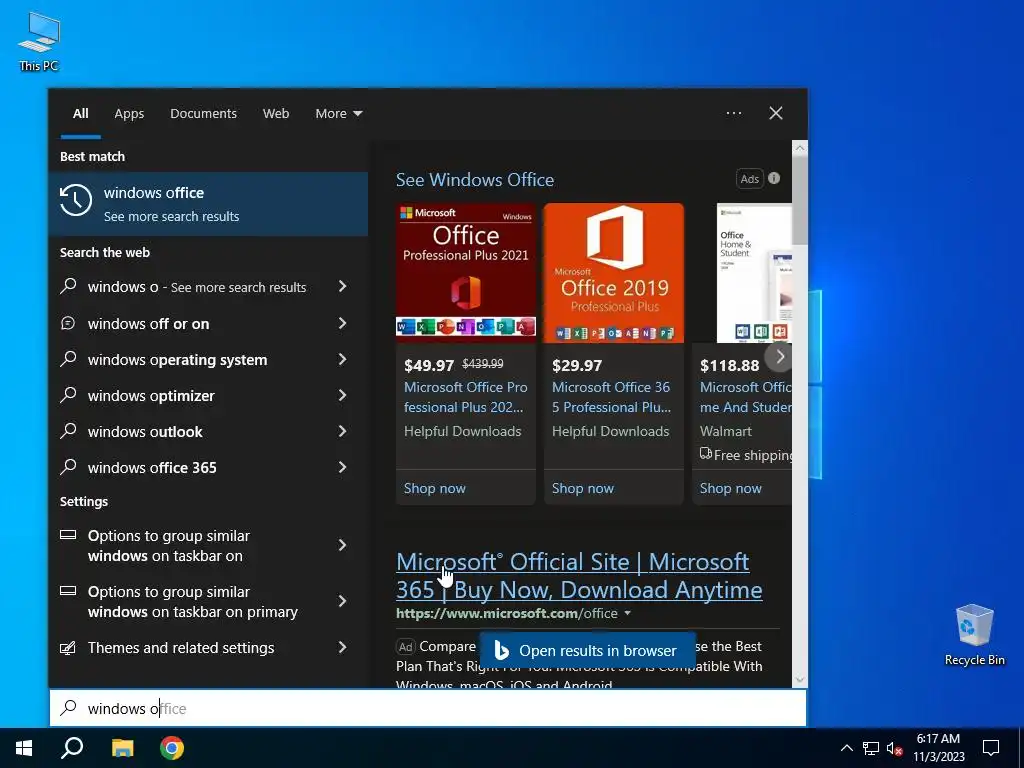This screenshot has width=1024, height=768.
Task: Expand Themes and related settings arrow
Action: (x=342, y=647)
